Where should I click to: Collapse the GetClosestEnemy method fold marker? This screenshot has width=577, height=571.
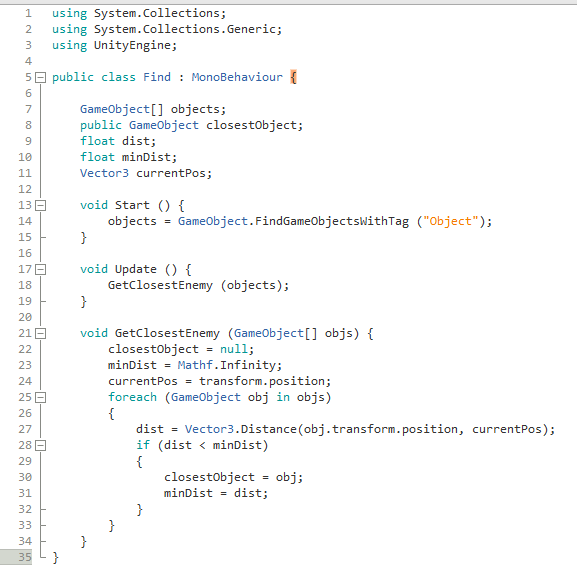tap(40, 333)
